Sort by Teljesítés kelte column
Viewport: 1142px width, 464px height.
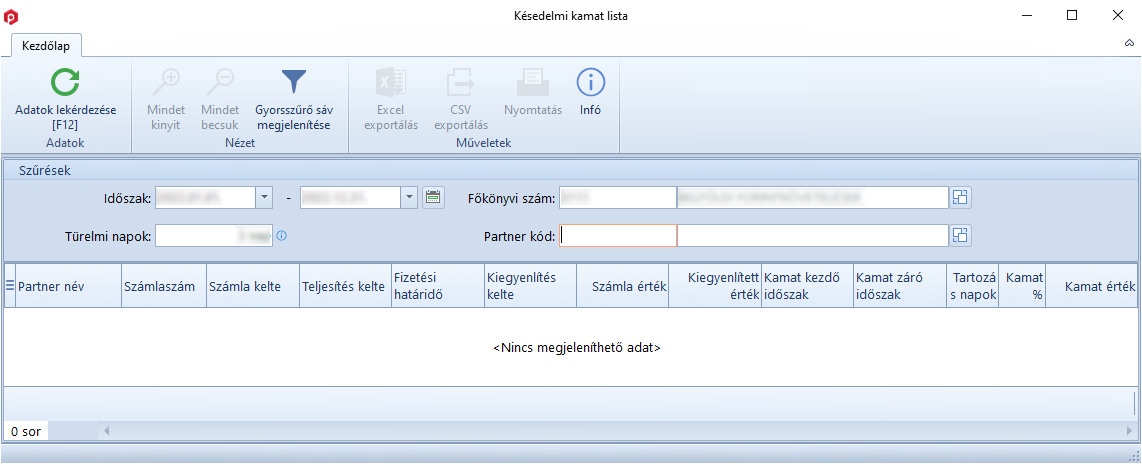(x=345, y=286)
